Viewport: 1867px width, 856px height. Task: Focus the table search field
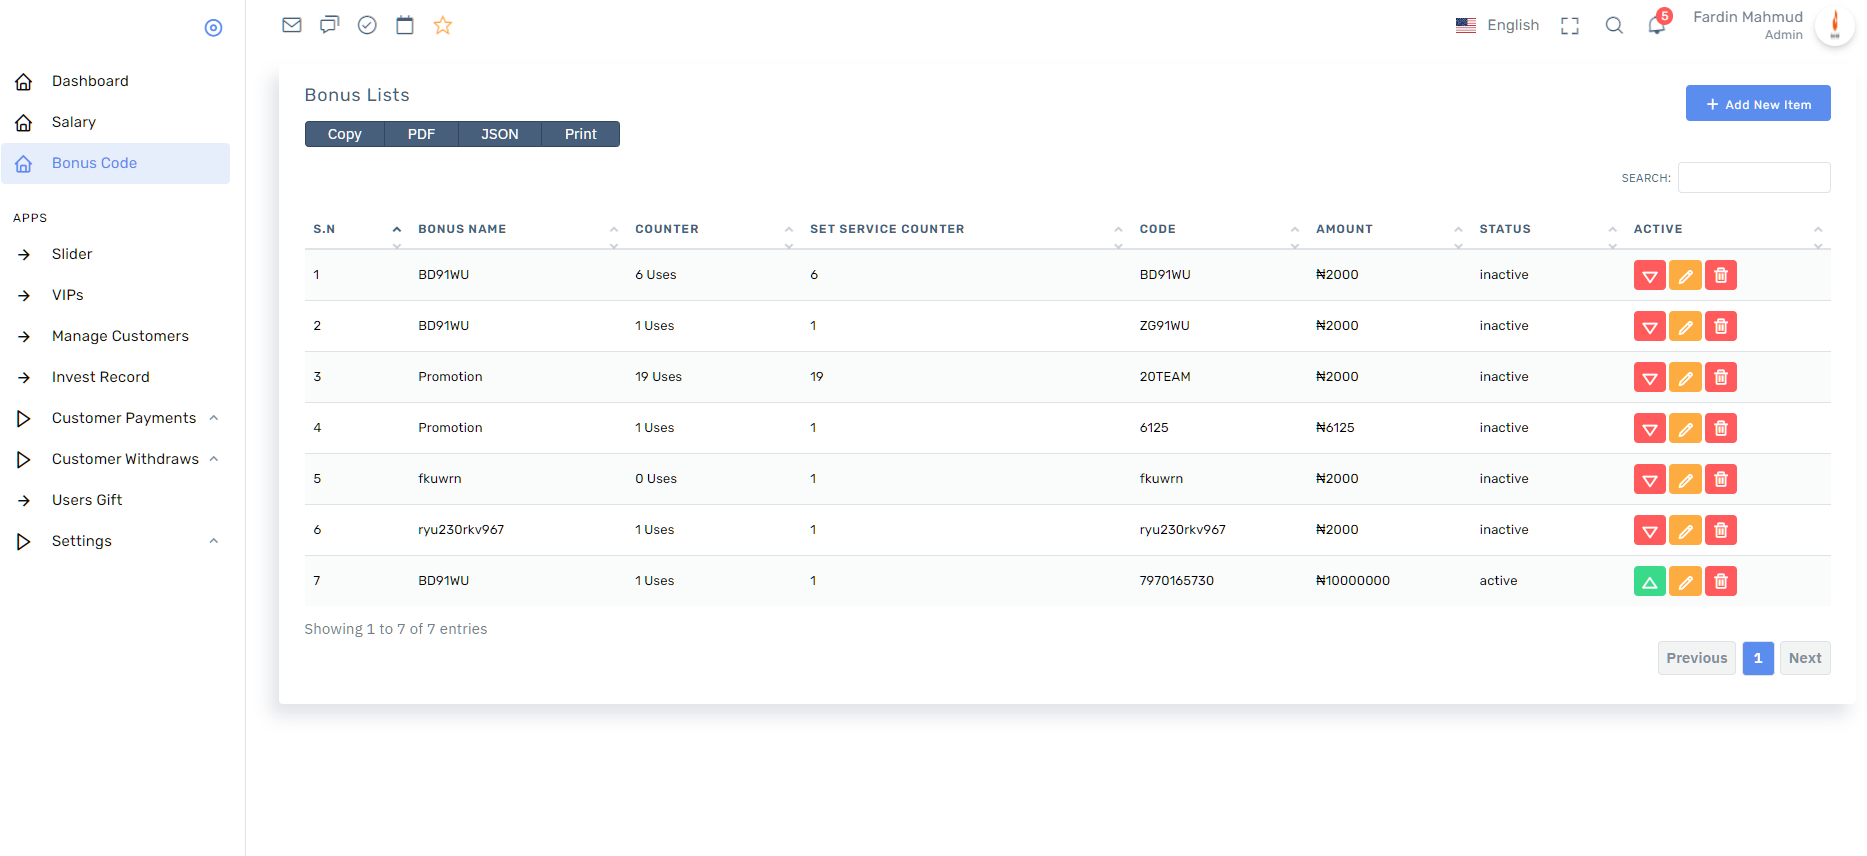click(x=1753, y=178)
